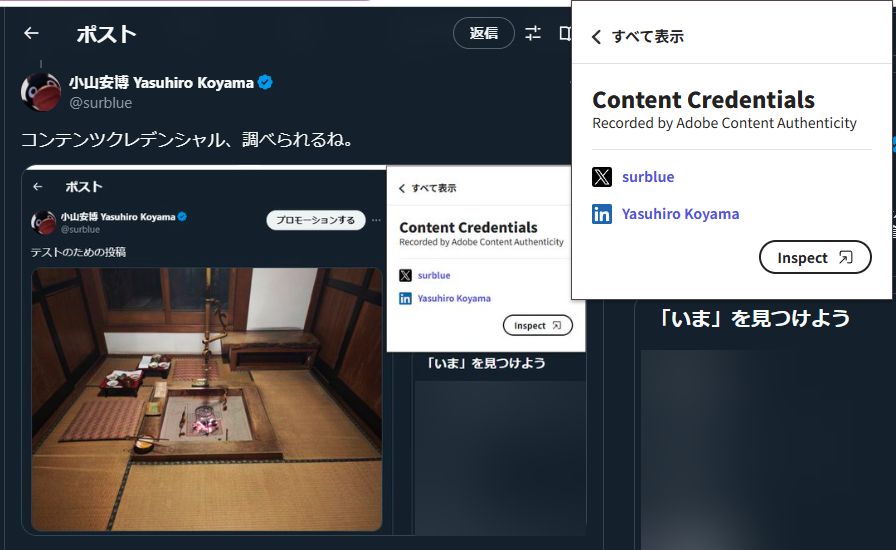Open the embedded screenshot image in the post
This screenshot has height=550, width=896.
click(x=304, y=350)
